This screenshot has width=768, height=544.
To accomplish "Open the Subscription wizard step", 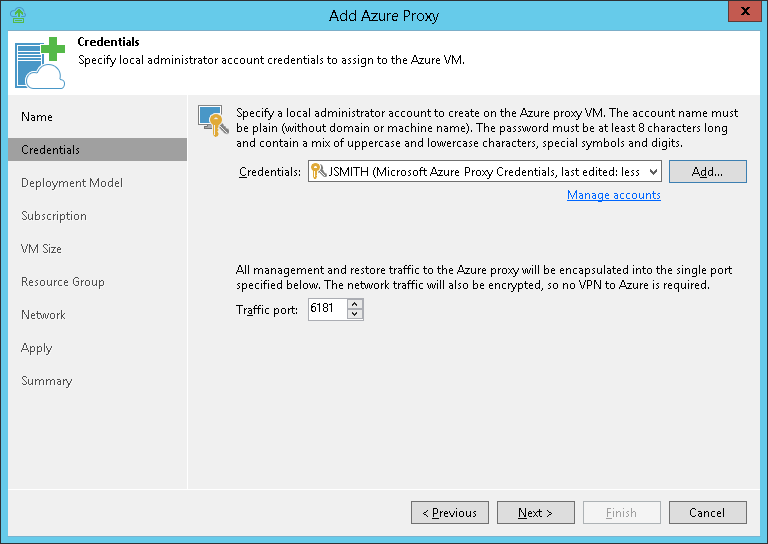I will pyautogui.click(x=54, y=216).
